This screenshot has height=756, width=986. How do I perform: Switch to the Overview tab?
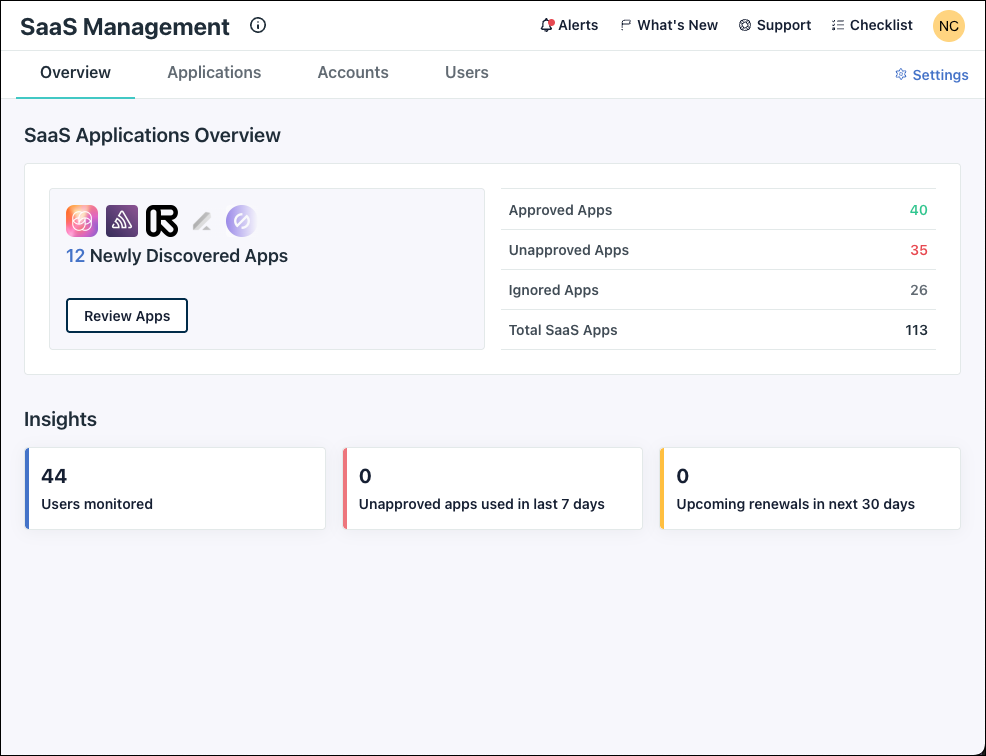tap(75, 73)
